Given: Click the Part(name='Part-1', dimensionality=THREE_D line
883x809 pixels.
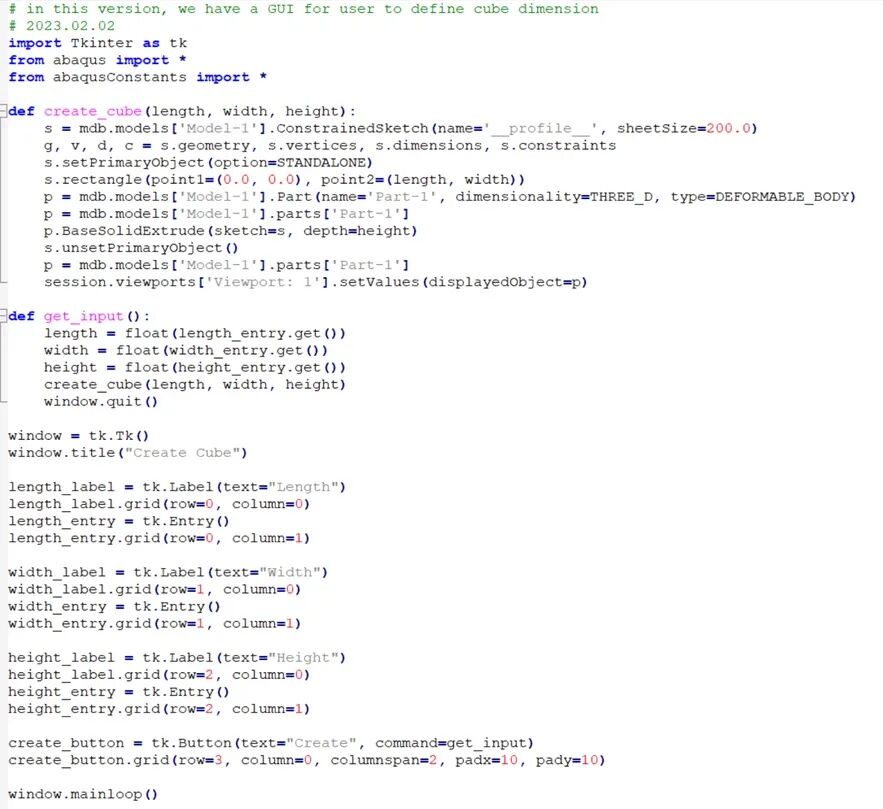Looking at the screenshot, I should pos(449,197).
